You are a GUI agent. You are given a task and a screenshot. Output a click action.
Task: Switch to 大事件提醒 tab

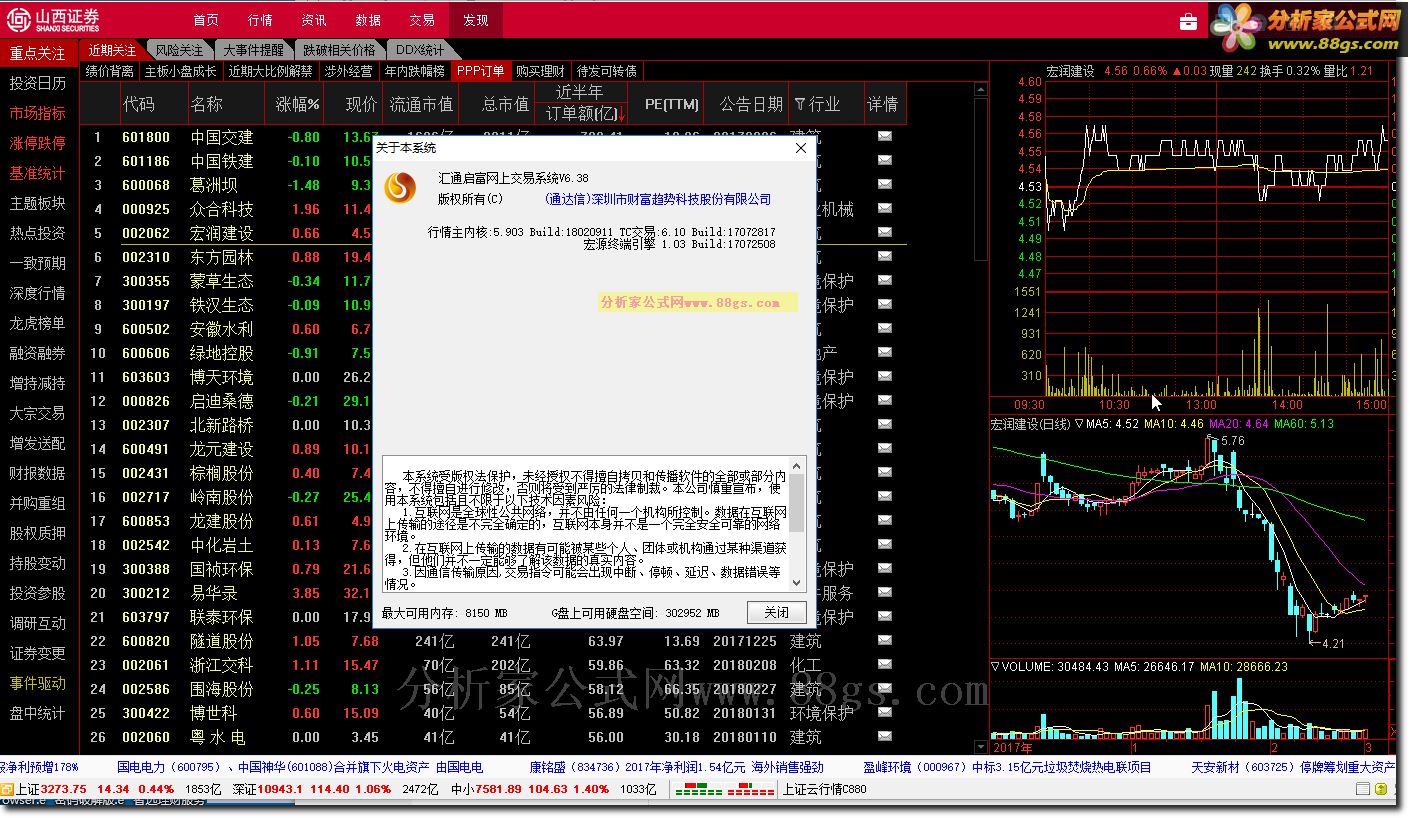coord(253,50)
